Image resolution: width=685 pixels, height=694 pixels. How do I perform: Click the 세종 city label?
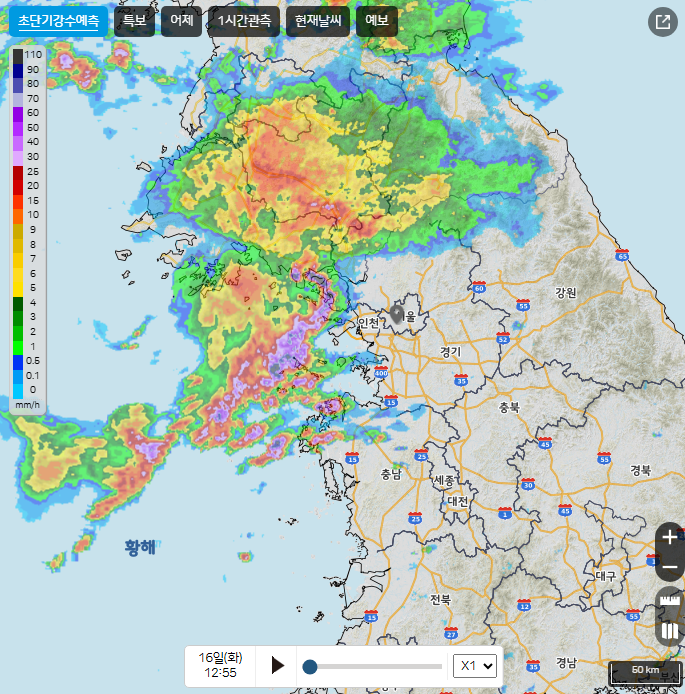coord(444,481)
